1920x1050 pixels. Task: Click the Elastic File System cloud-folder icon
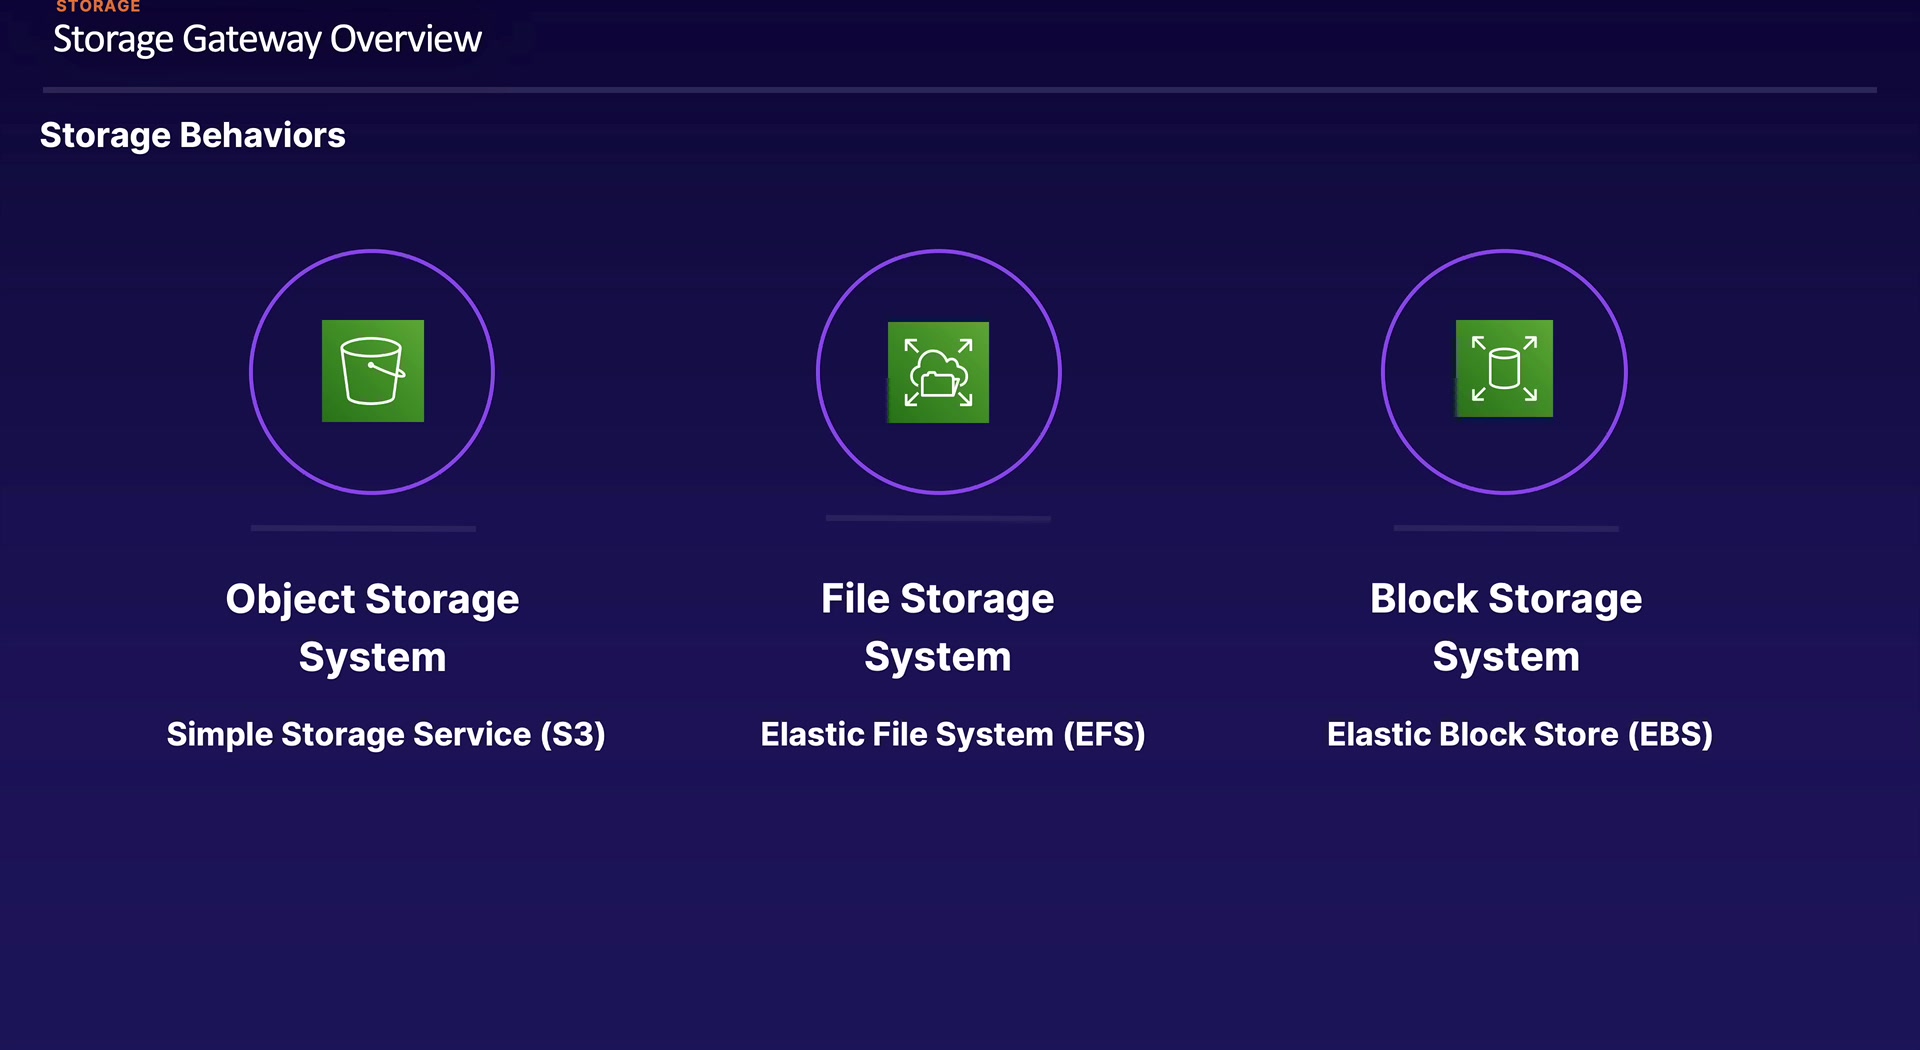(x=938, y=372)
